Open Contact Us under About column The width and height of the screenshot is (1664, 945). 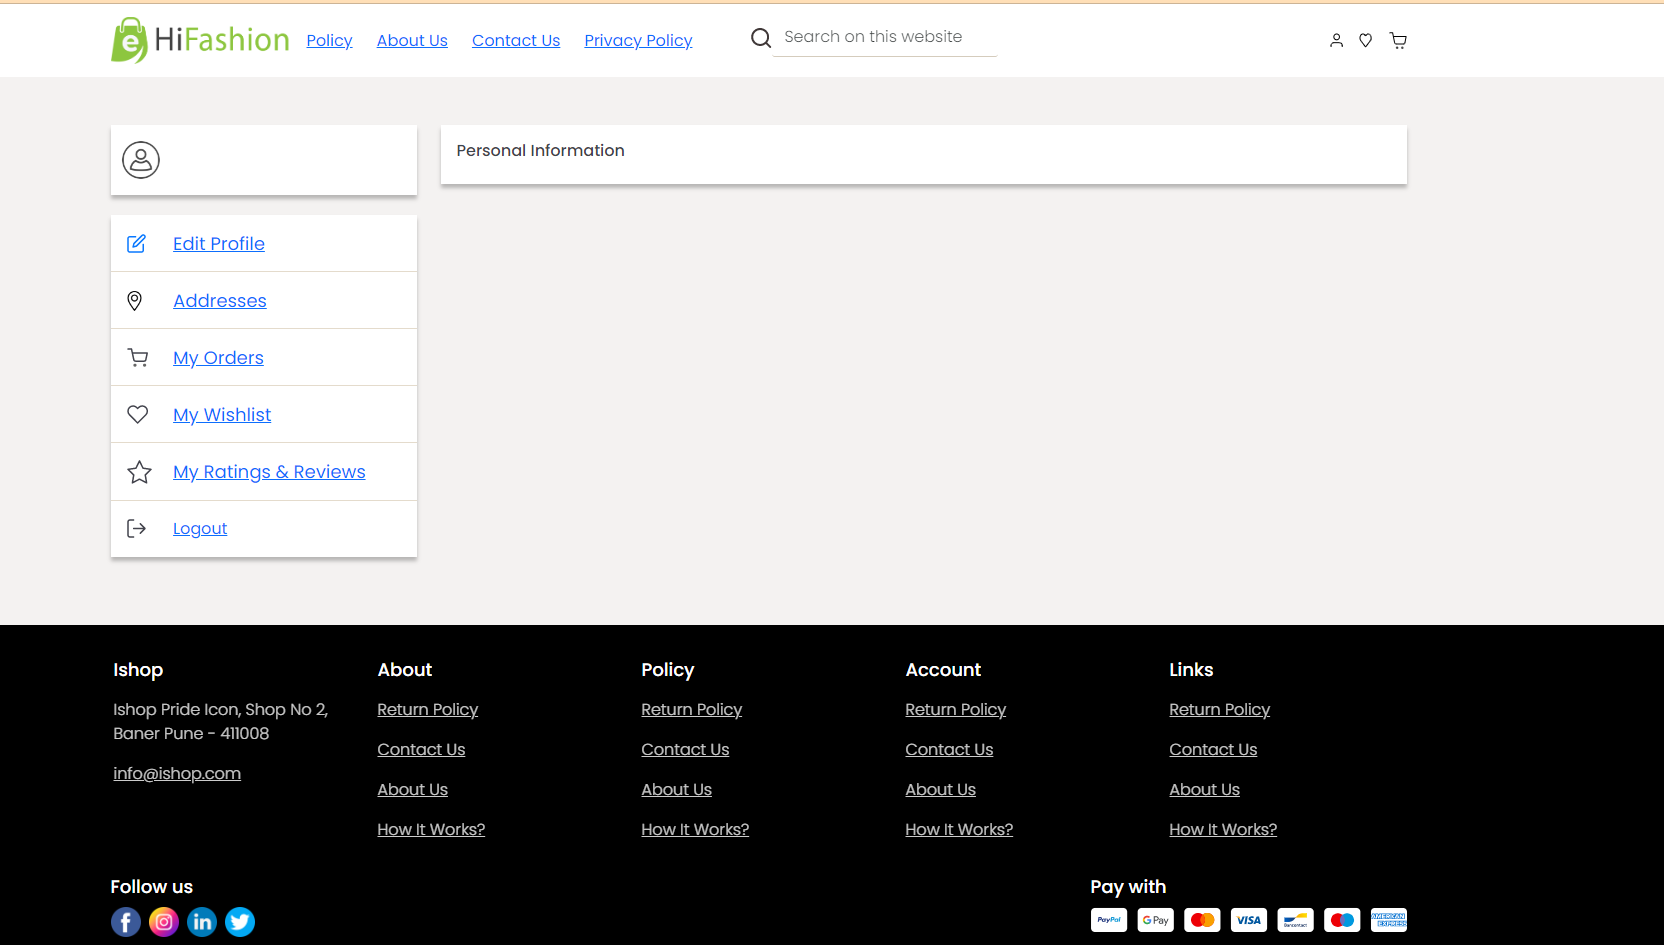pyautogui.click(x=421, y=749)
